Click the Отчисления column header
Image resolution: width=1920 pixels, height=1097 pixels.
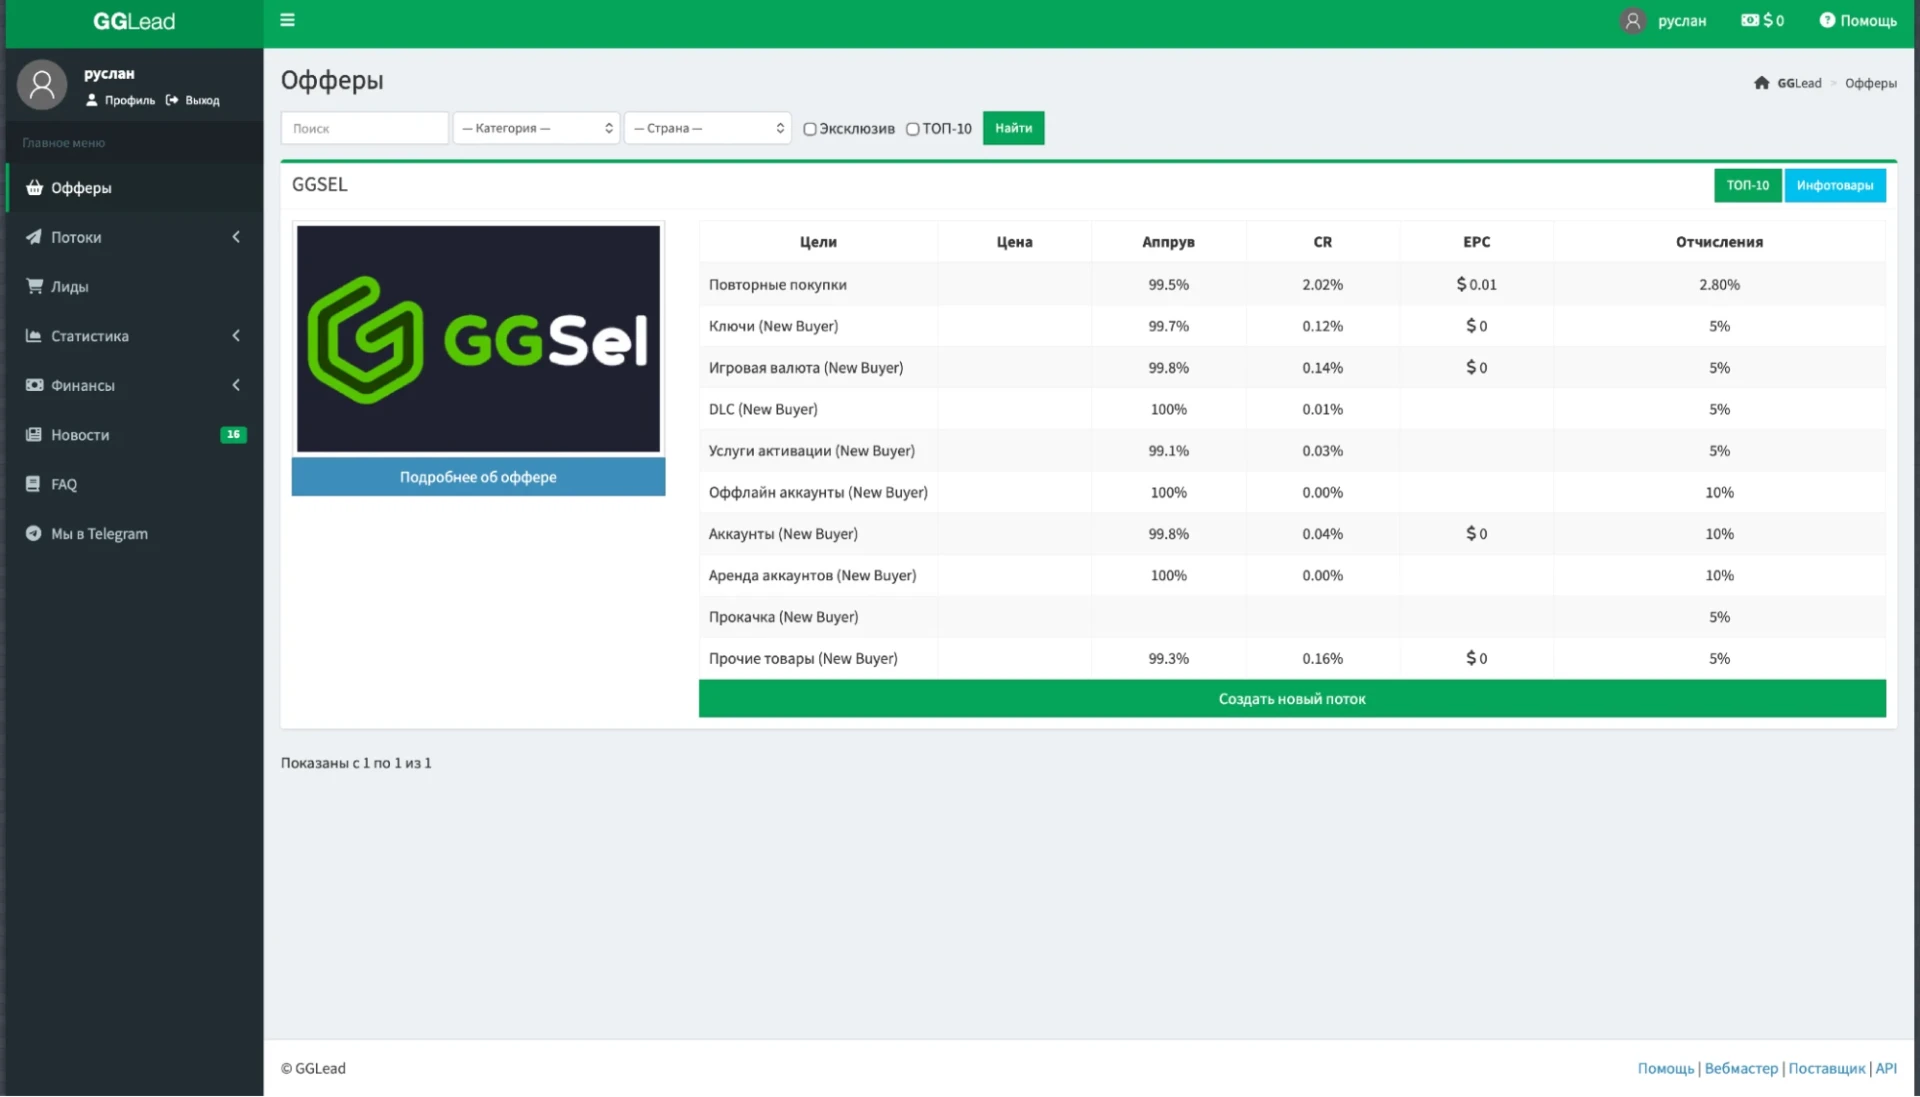(x=1719, y=242)
